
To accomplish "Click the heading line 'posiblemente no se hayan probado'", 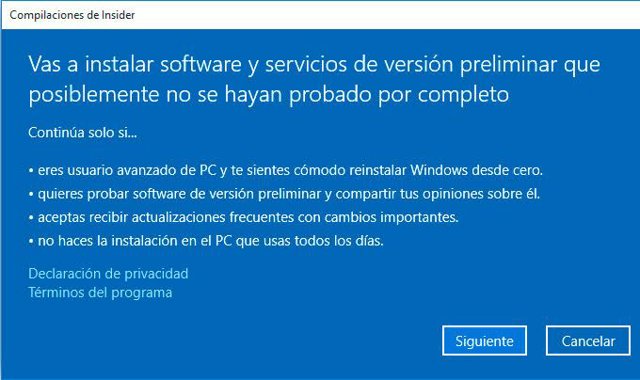I will [x=269, y=95].
